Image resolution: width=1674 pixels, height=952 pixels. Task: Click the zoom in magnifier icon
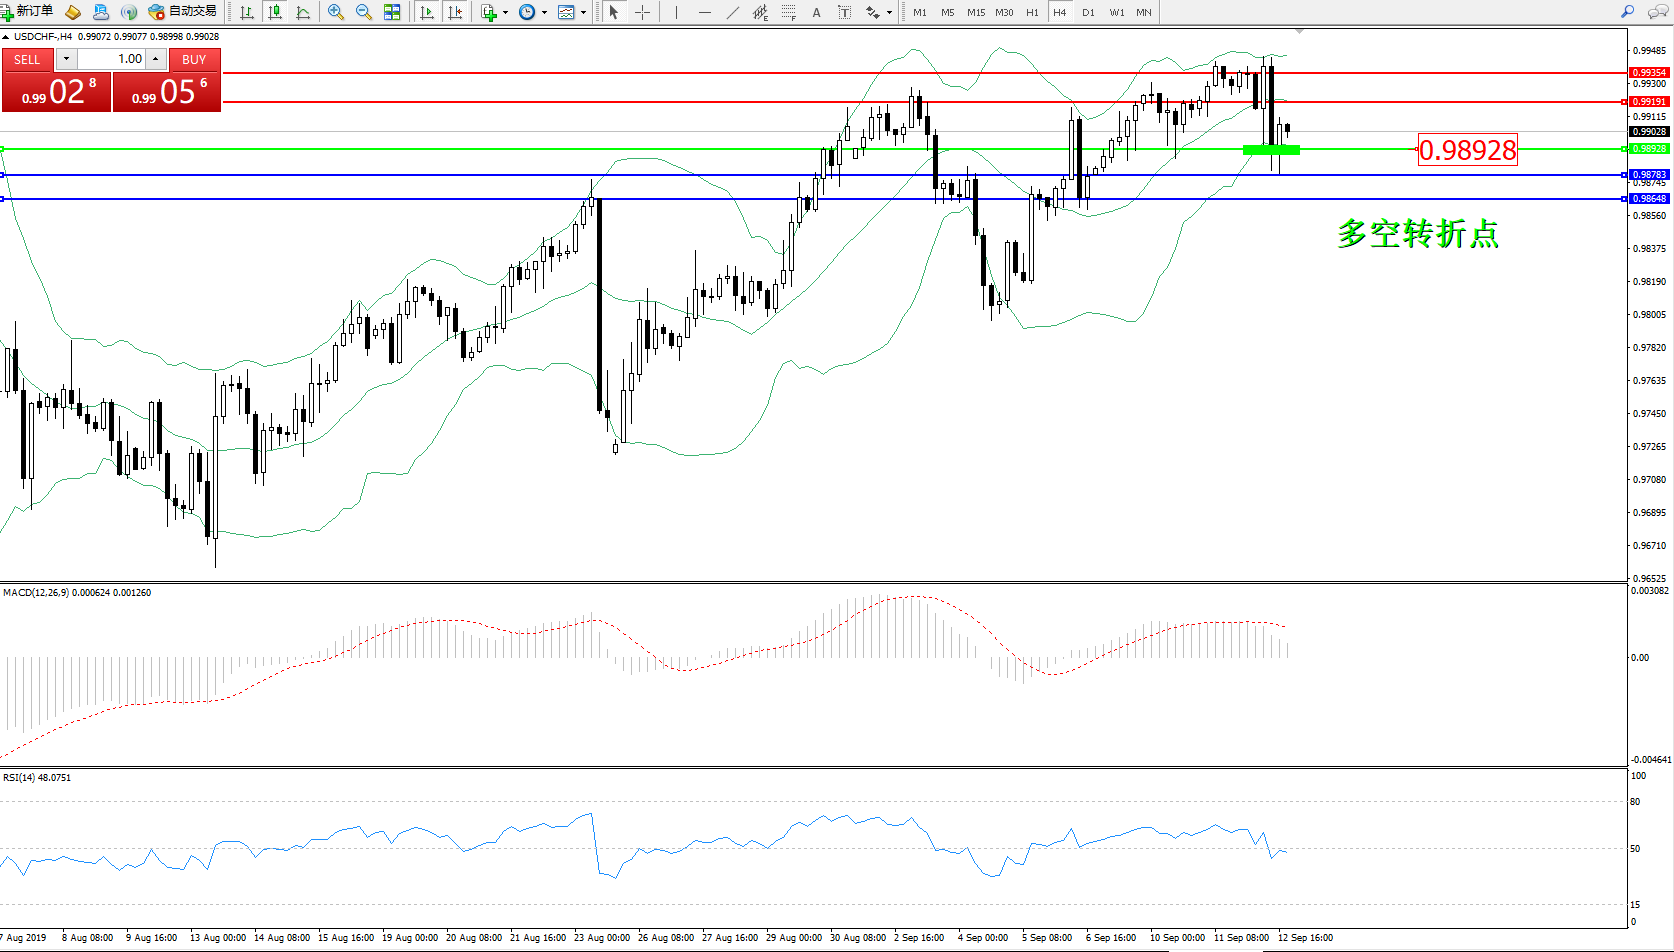pyautogui.click(x=336, y=12)
